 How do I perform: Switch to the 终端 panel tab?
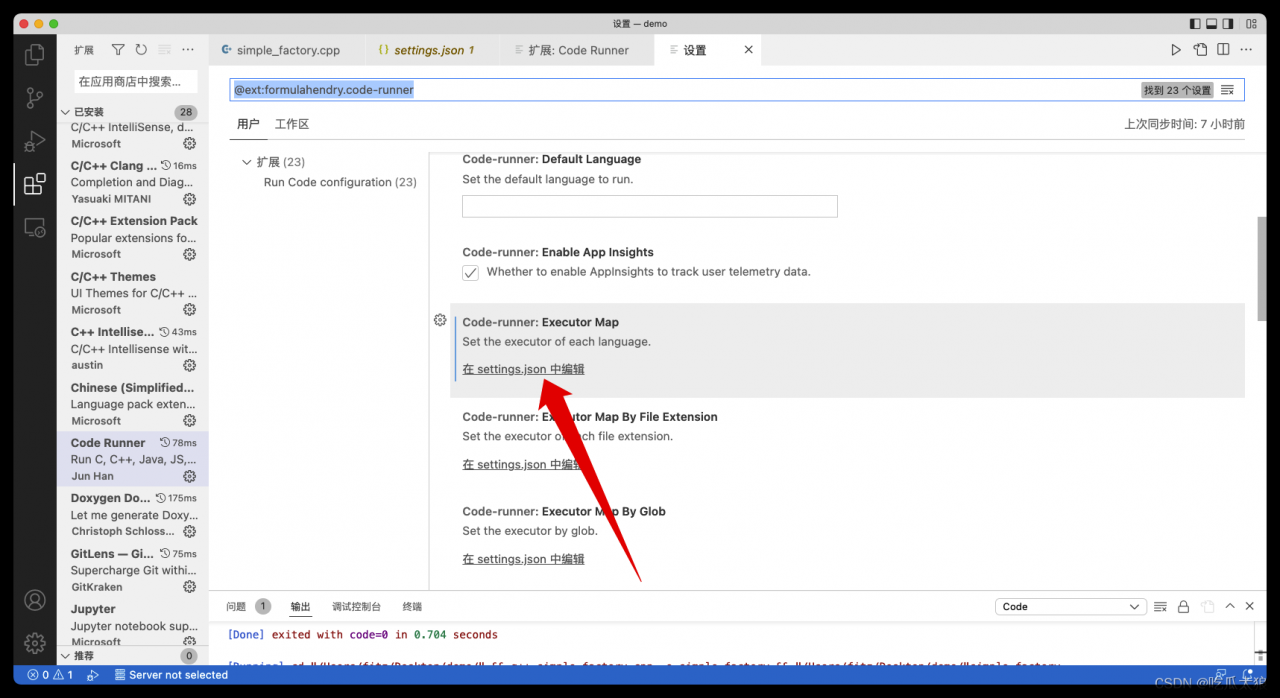(412, 606)
